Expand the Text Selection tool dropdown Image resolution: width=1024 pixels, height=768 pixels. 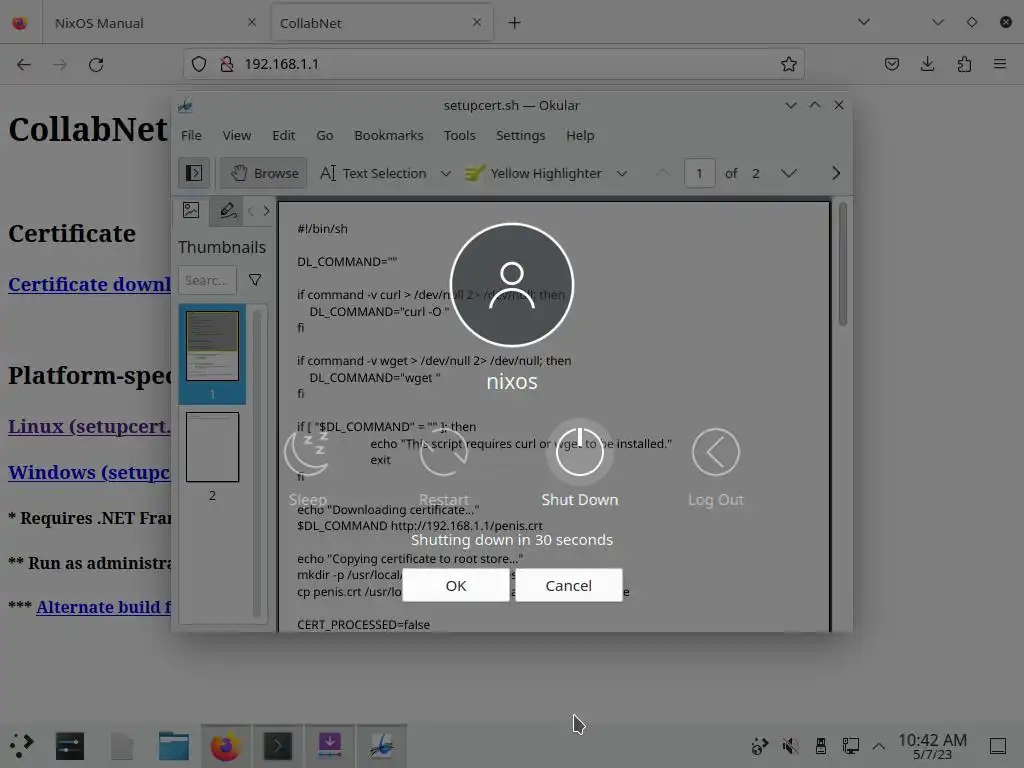click(x=445, y=173)
